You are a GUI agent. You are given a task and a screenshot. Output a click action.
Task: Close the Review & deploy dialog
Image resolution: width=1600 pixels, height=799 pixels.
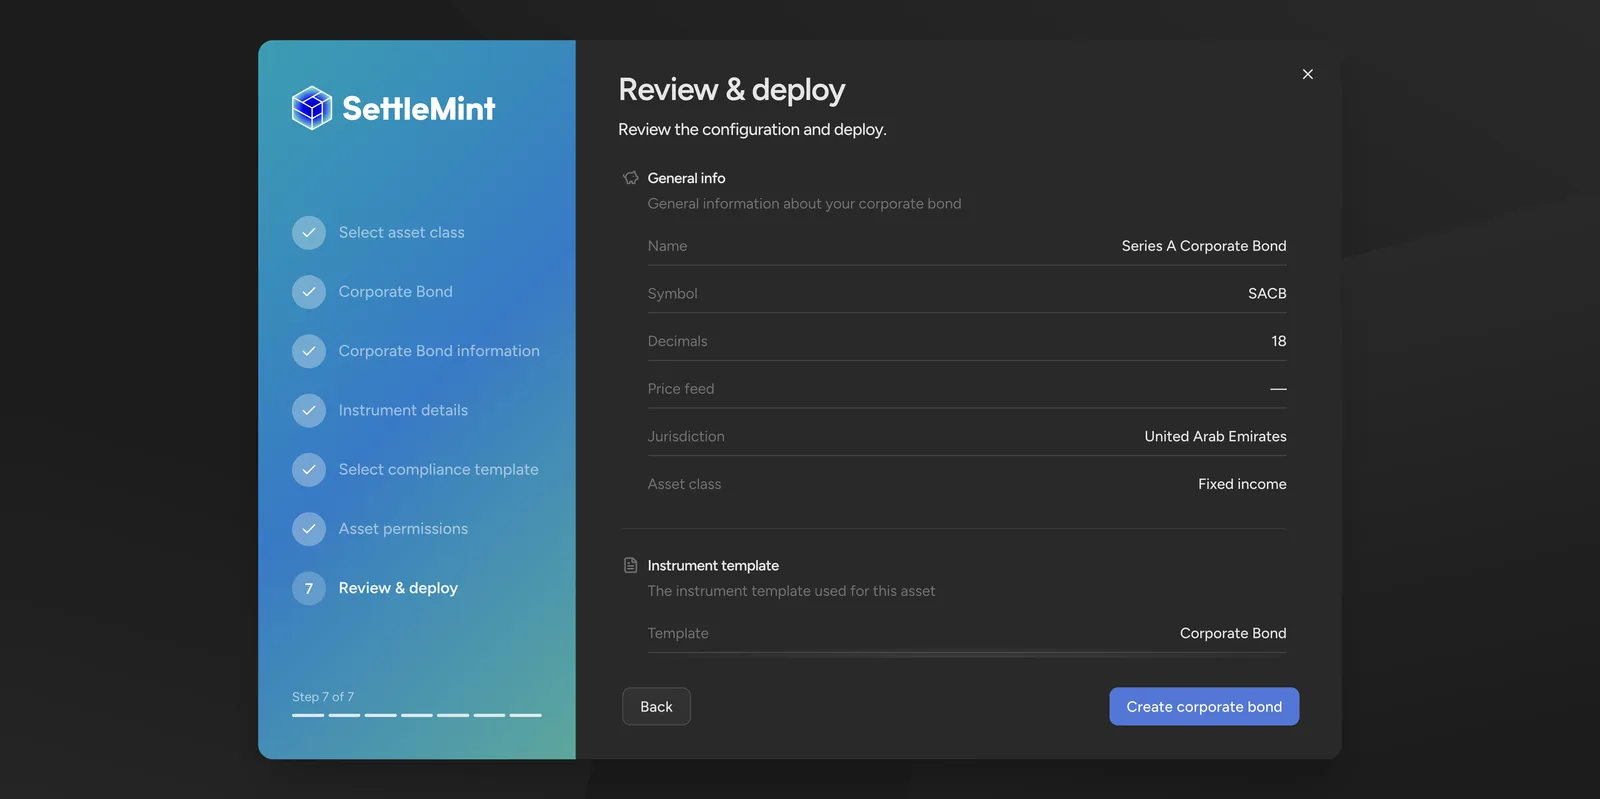(1307, 74)
